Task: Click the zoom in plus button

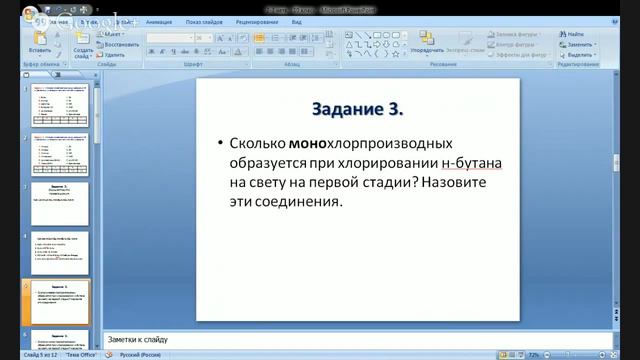Action: tap(602, 355)
